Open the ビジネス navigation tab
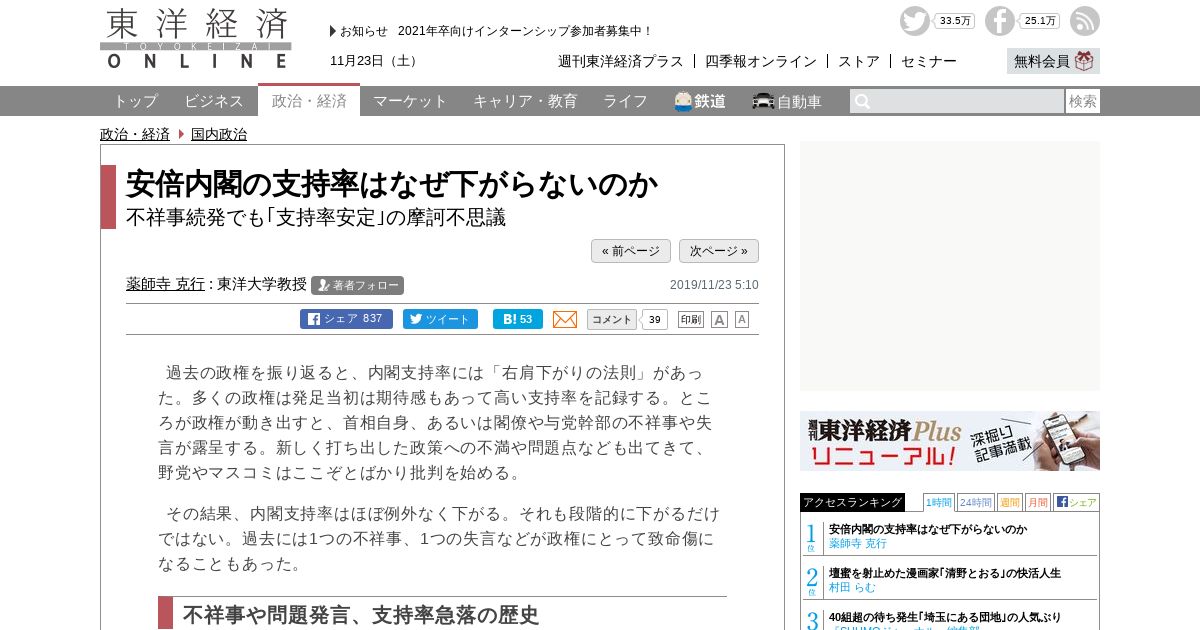Viewport: 1200px width, 630px height. click(x=214, y=101)
